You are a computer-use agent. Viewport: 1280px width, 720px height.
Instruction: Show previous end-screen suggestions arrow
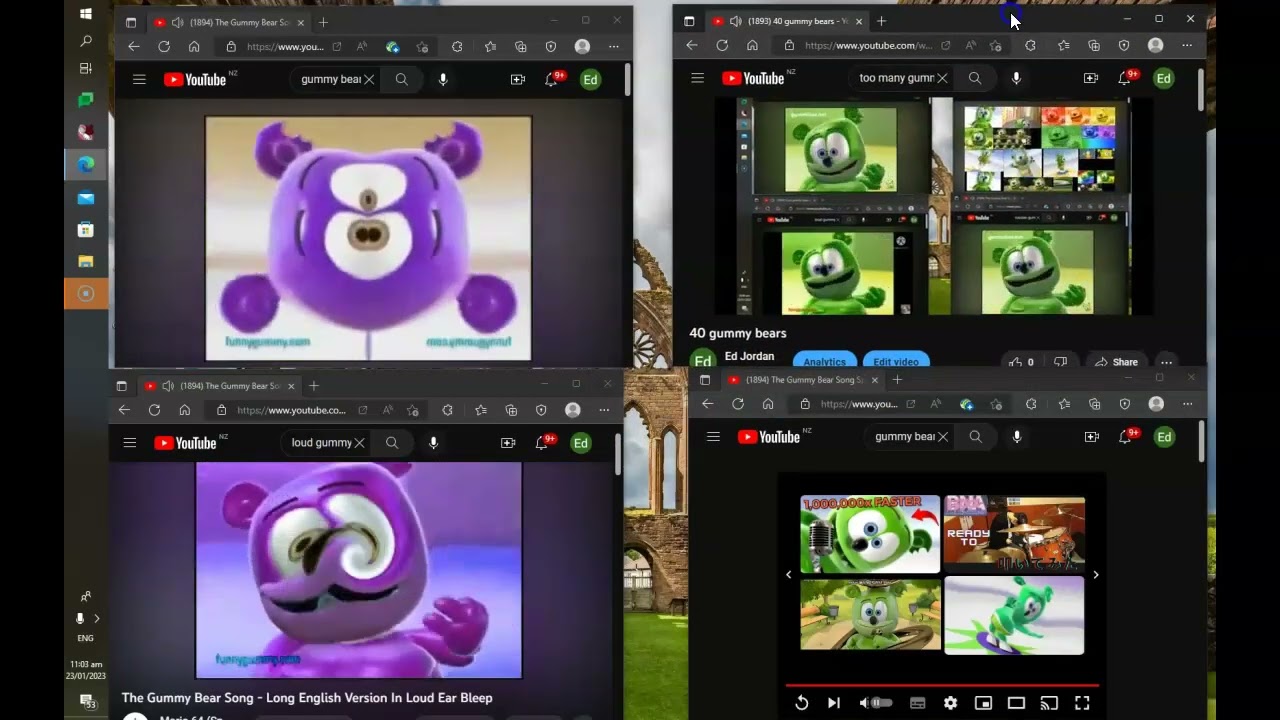(x=788, y=574)
